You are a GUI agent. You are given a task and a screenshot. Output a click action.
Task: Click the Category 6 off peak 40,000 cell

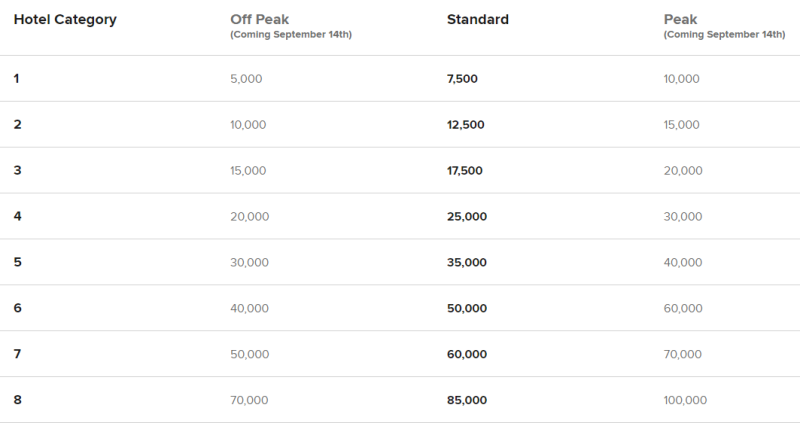pos(250,309)
